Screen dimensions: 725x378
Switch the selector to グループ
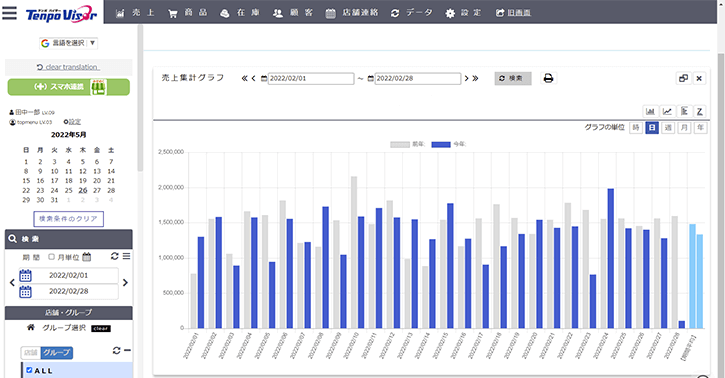click(x=56, y=353)
